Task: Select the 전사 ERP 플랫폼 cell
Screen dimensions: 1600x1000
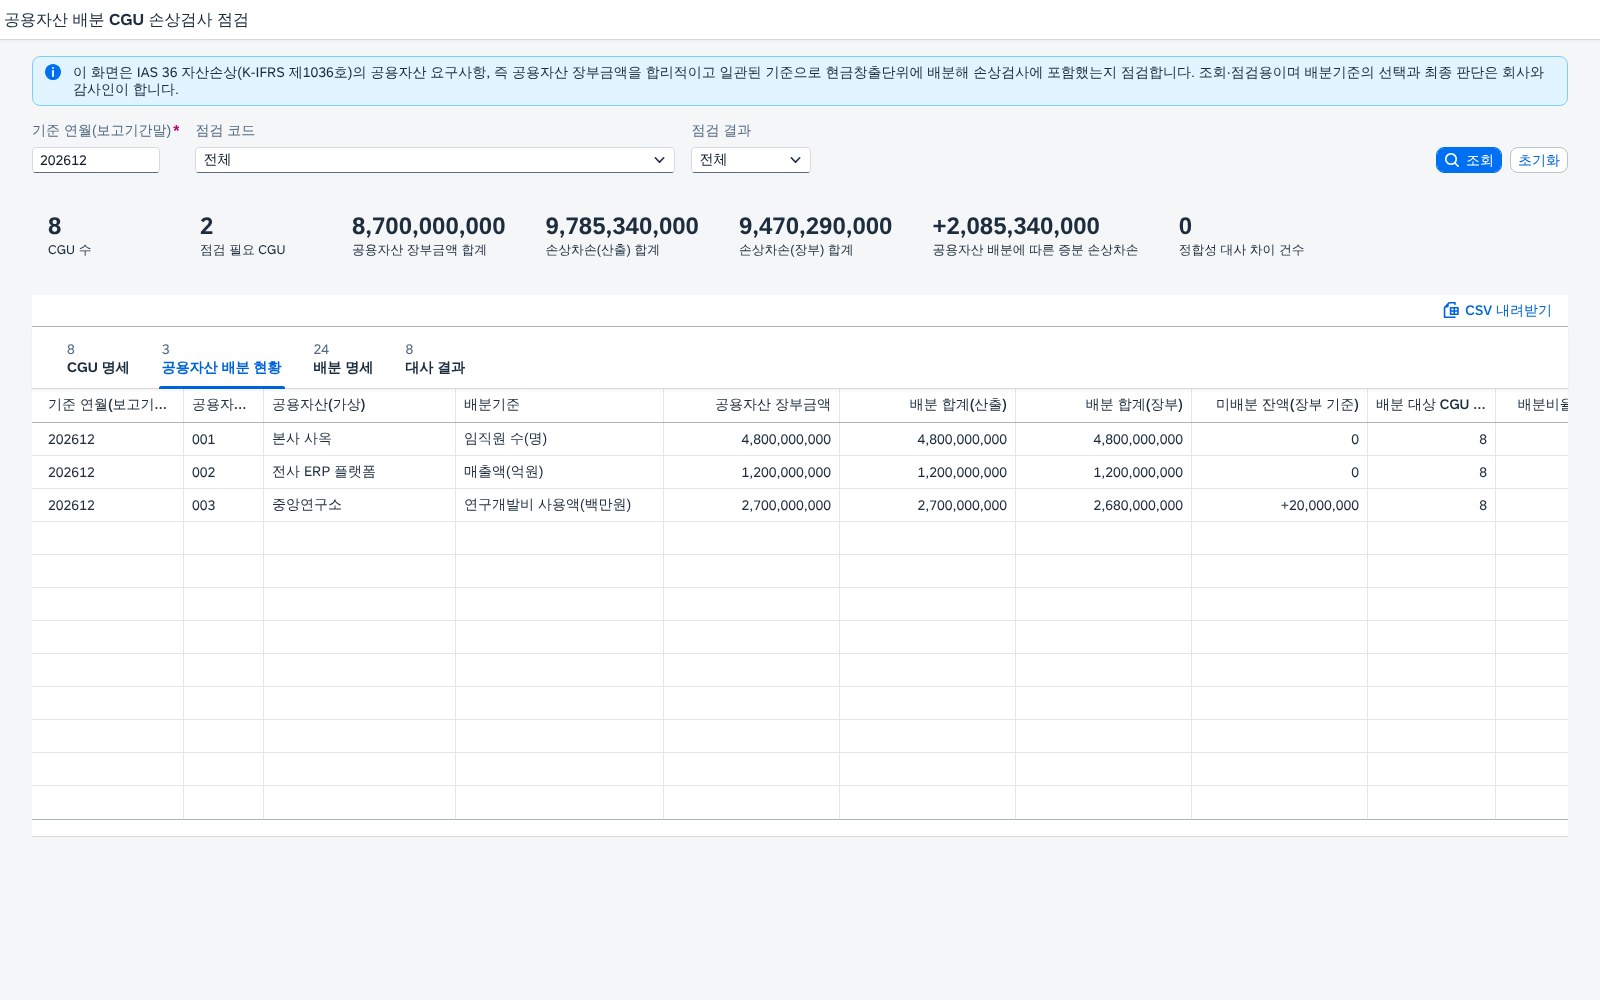Action: pos(360,472)
